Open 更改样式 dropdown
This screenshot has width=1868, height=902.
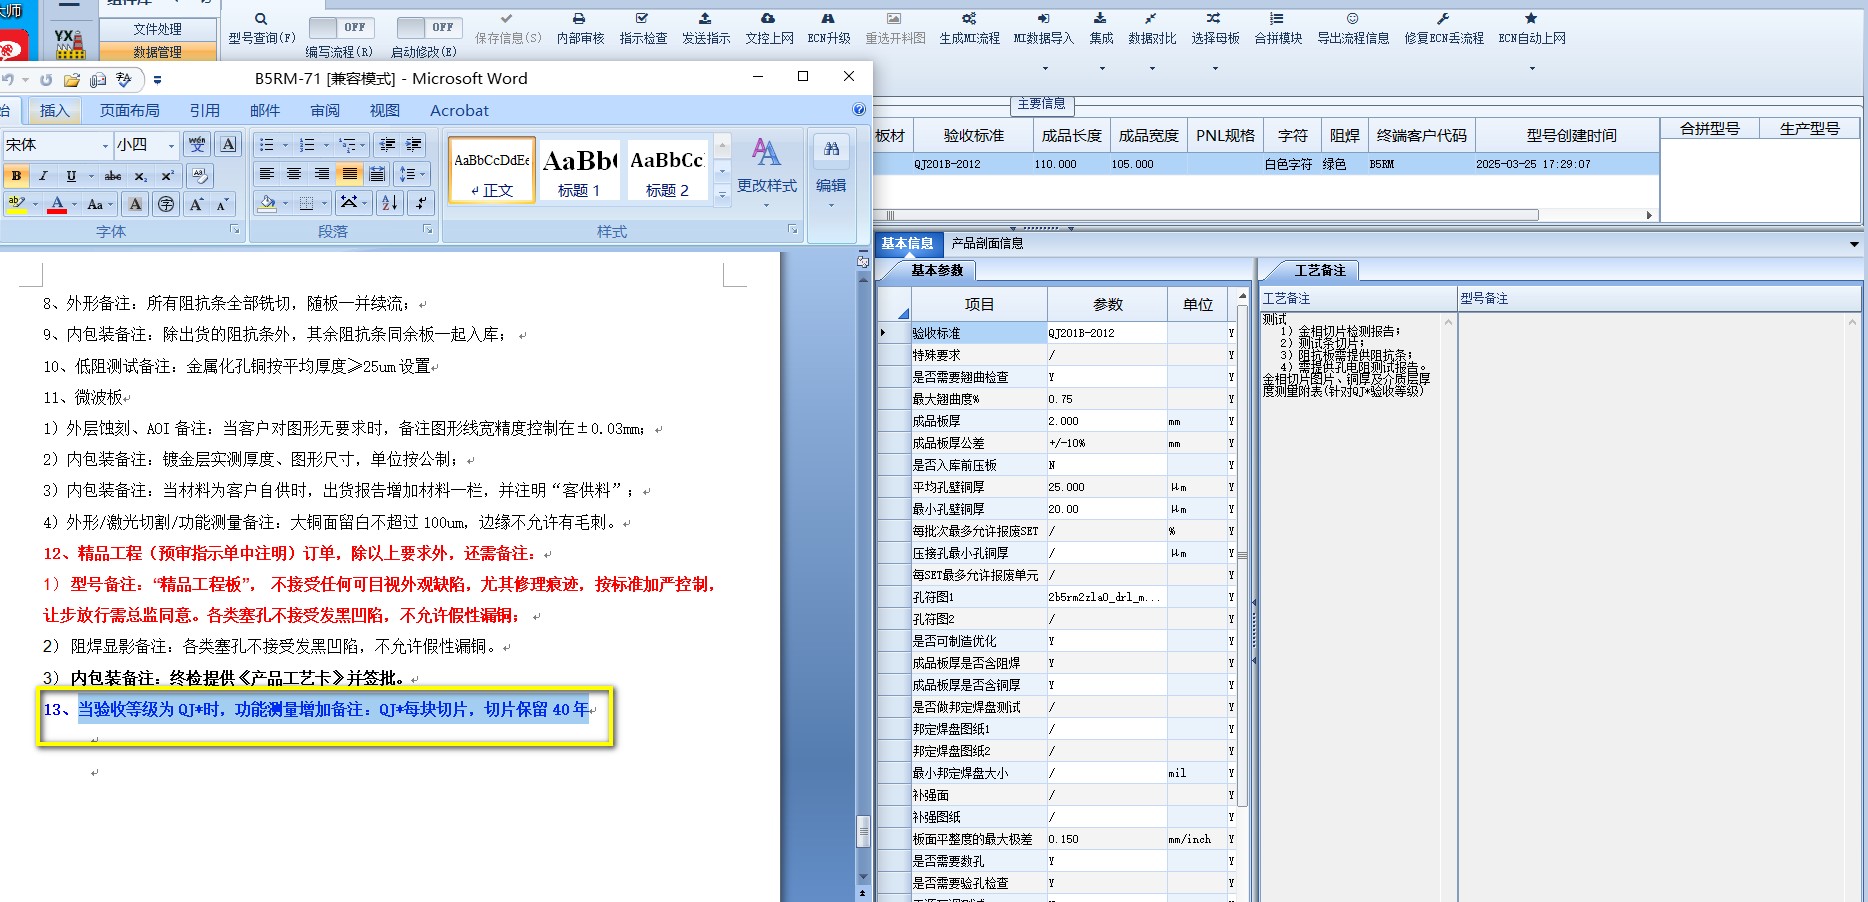tap(767, 172)
